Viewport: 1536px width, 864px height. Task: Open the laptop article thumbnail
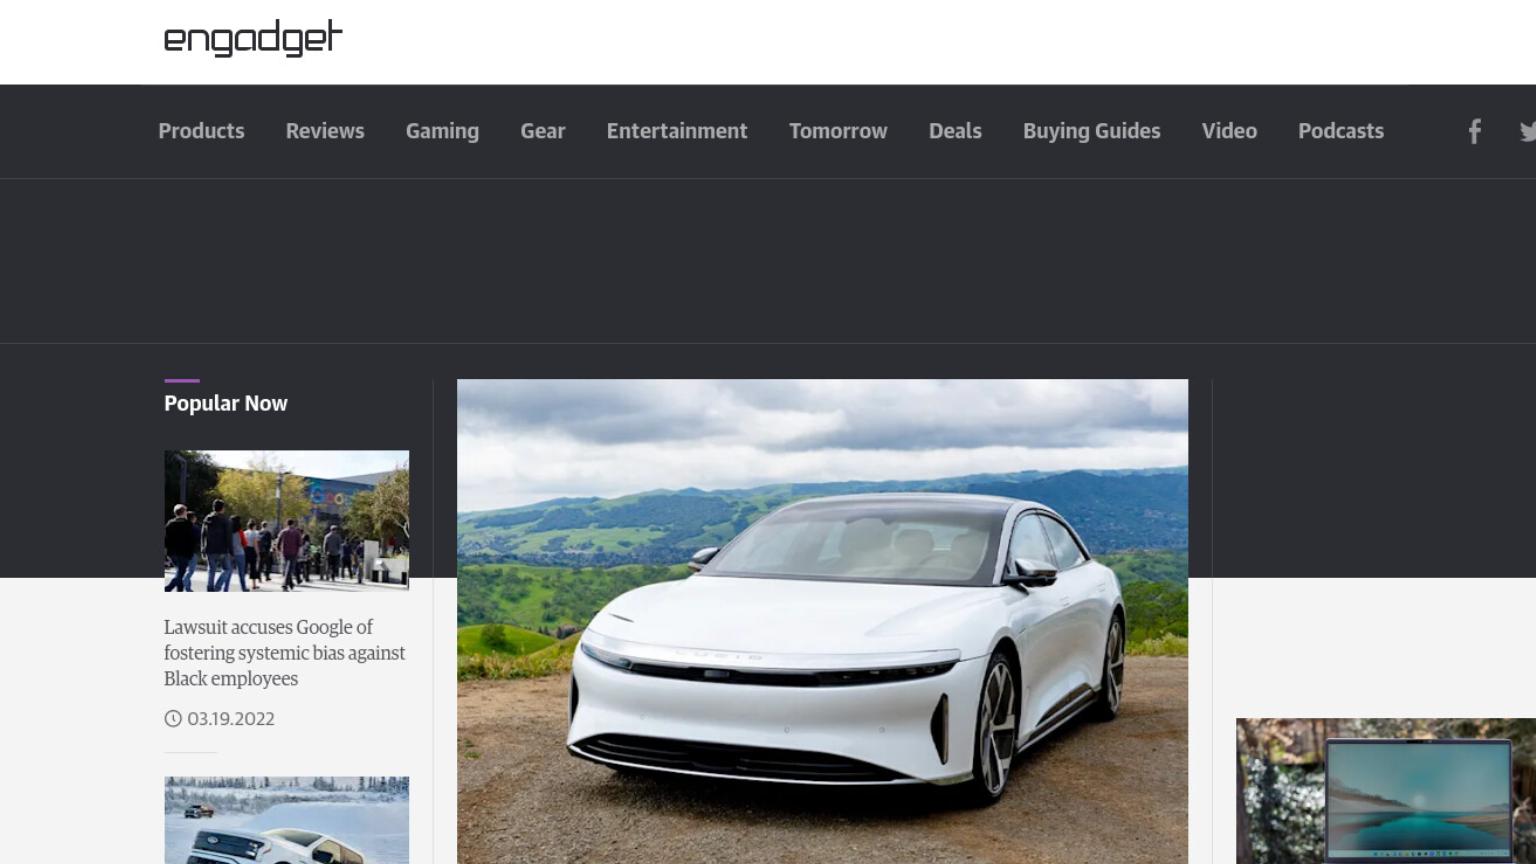tap(1386, 791)
